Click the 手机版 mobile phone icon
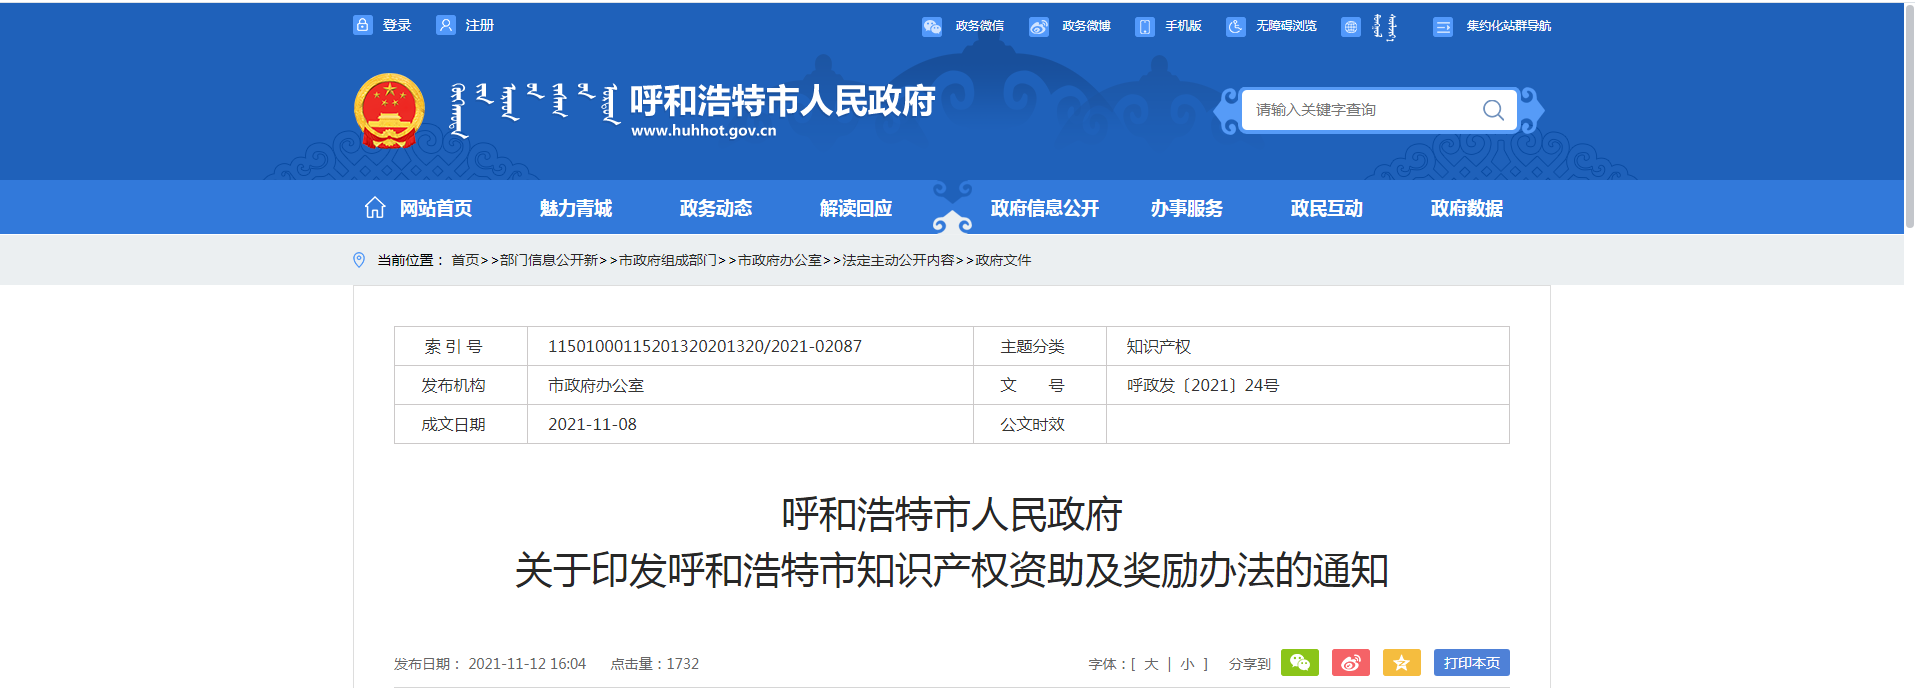The width and height of the screenshot is (1915, 688). (x=1145, y=27)
